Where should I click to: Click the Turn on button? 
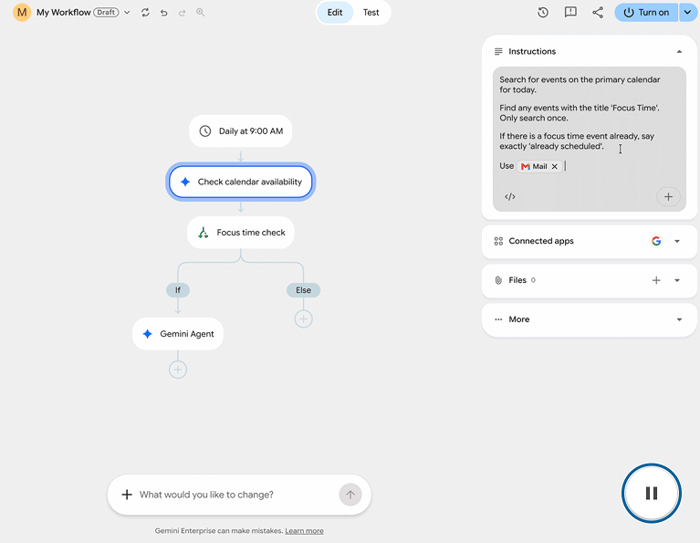pyautogui.click(x=646, y=13)
